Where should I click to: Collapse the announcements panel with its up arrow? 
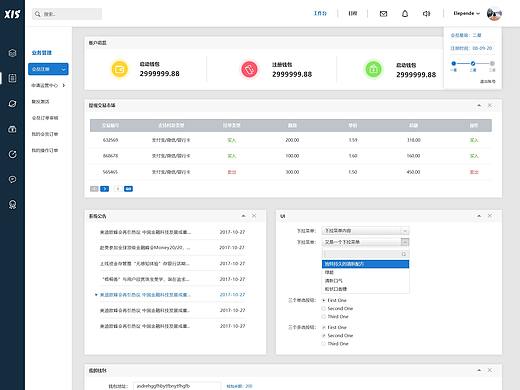(x=243, y=216)
